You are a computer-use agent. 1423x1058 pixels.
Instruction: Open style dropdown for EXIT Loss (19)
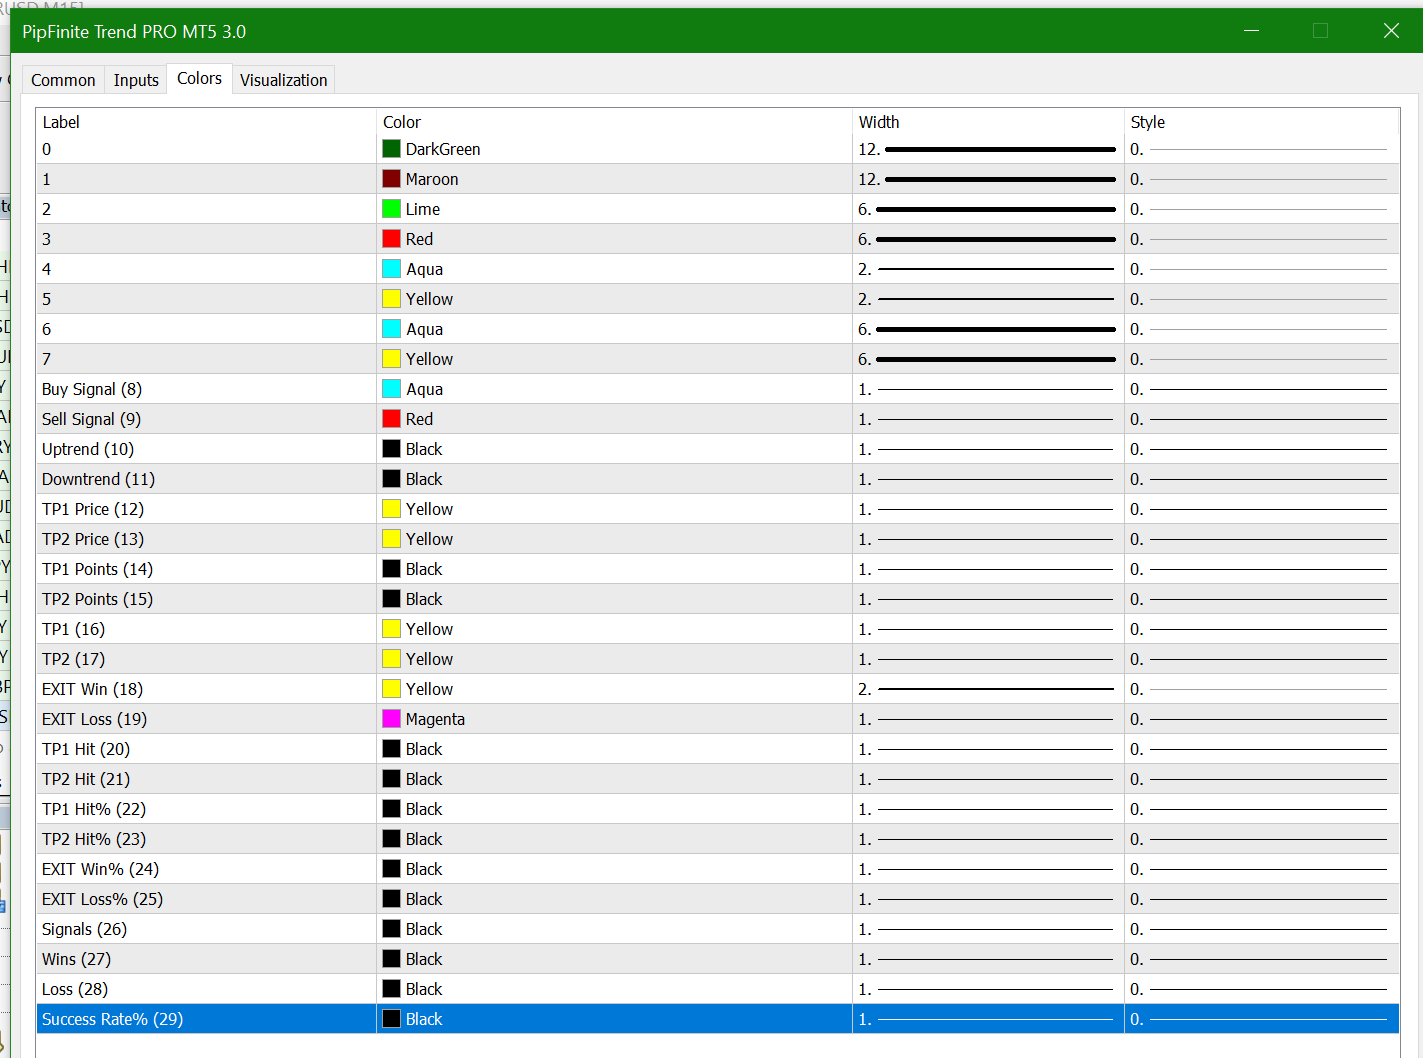tap(1261, 719)
